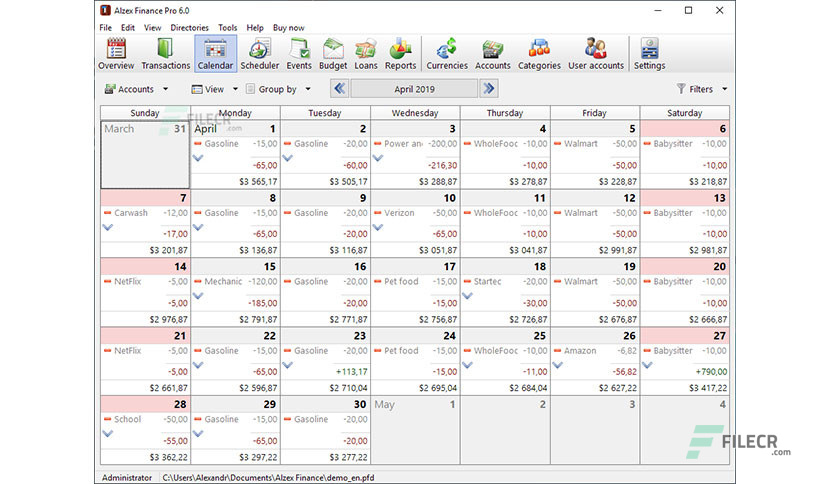Click the Startec -20,00 entry
Screen dimensions: 836x484
[x=505, y=281]
